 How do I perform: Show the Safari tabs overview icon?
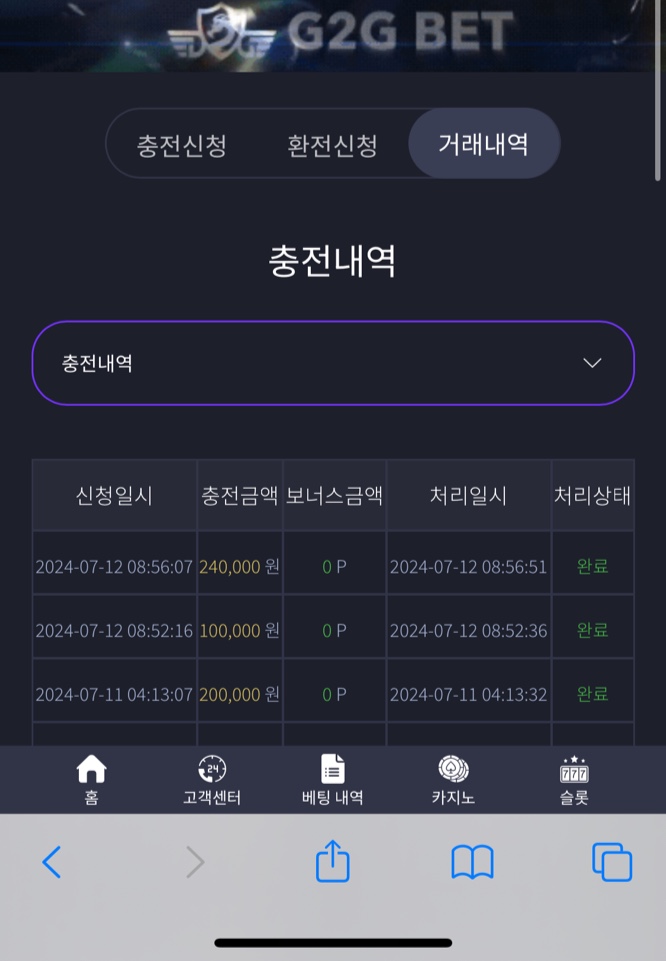[612, 862]
